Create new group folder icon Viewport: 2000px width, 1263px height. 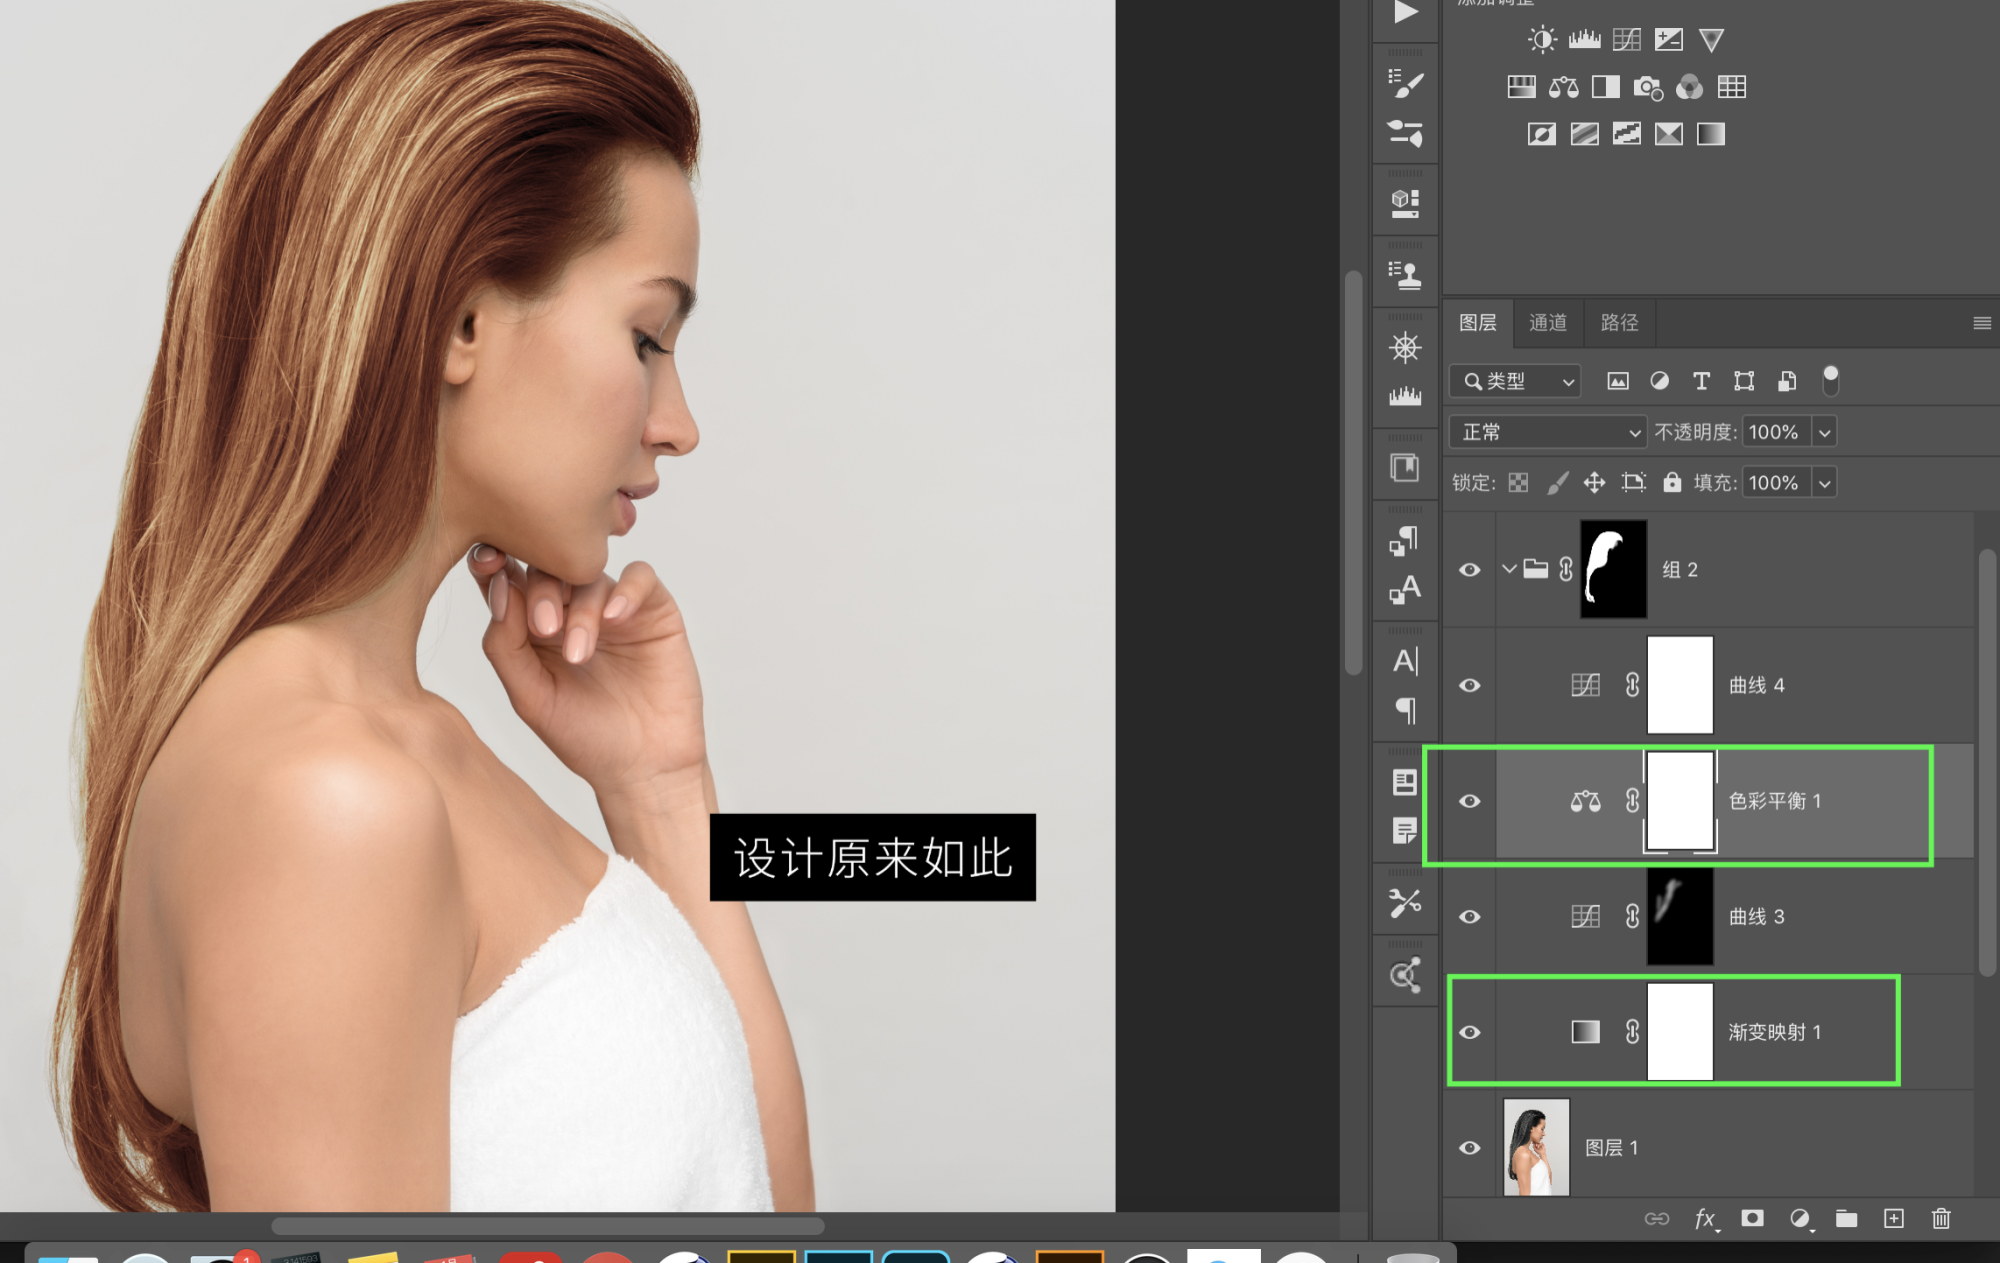coord(1846,1218)
